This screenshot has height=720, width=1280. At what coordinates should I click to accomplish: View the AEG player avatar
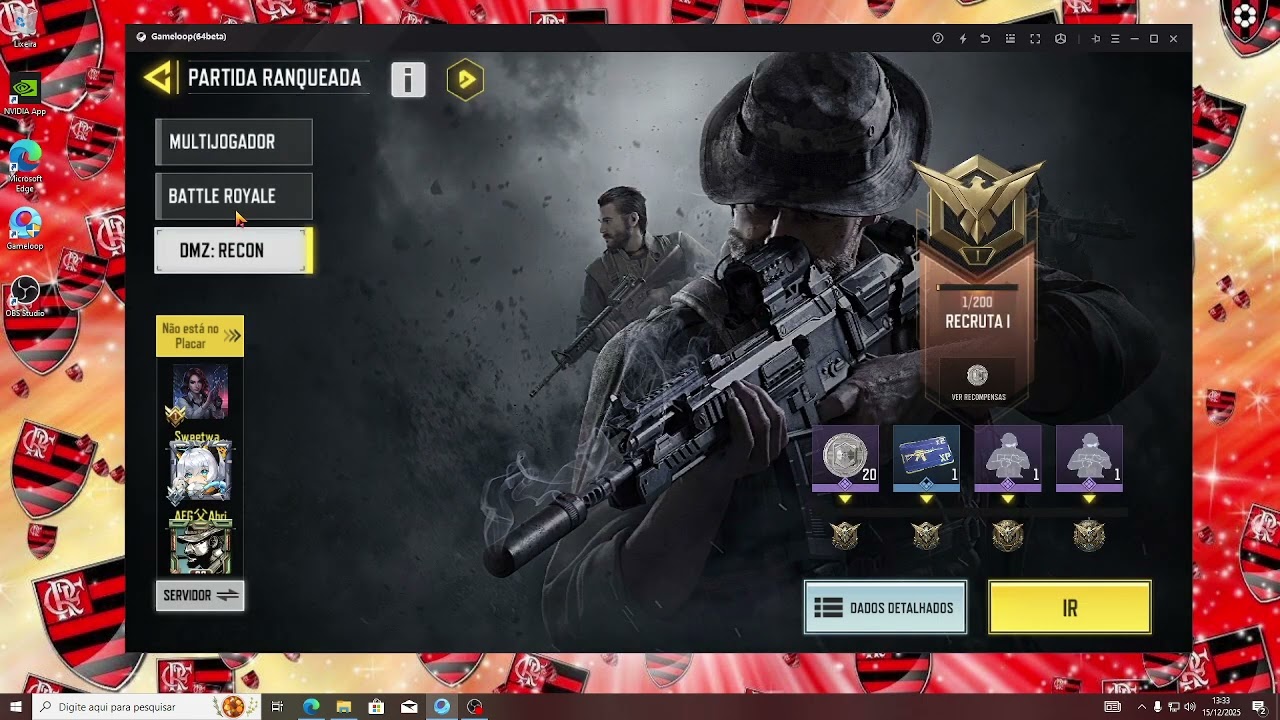tap(201, 546)
